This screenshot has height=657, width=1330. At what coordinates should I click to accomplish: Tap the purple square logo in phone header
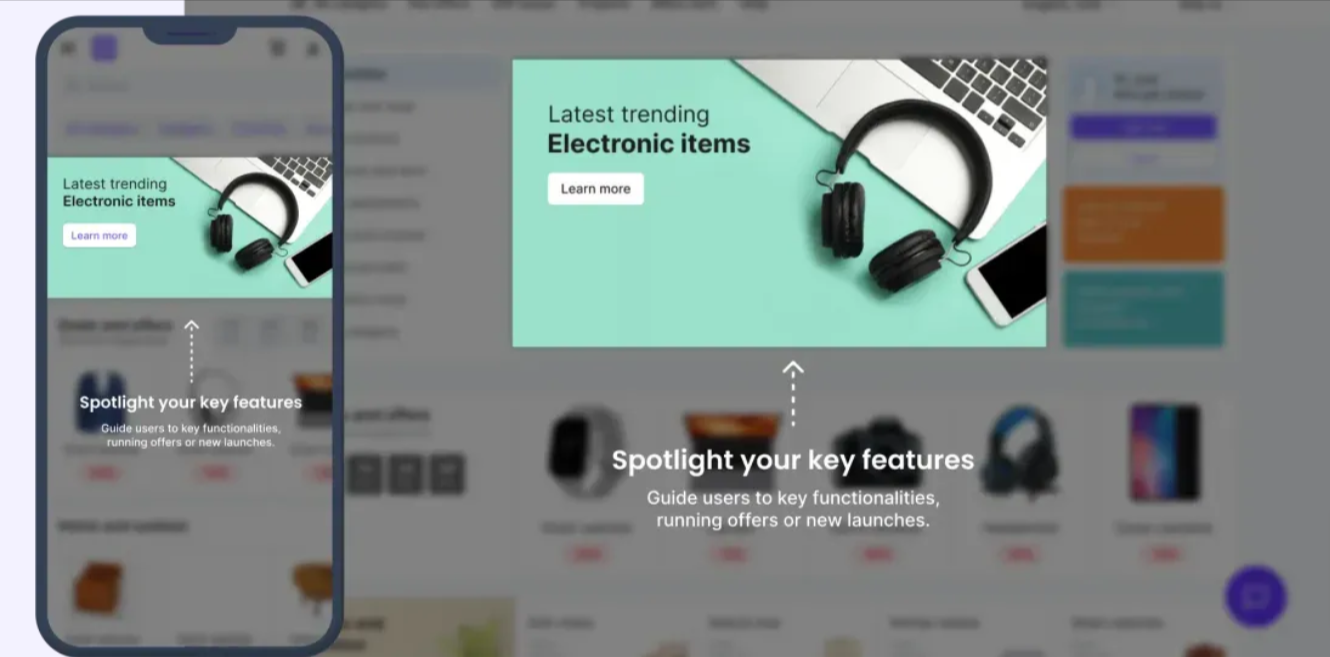click(104, 48)
